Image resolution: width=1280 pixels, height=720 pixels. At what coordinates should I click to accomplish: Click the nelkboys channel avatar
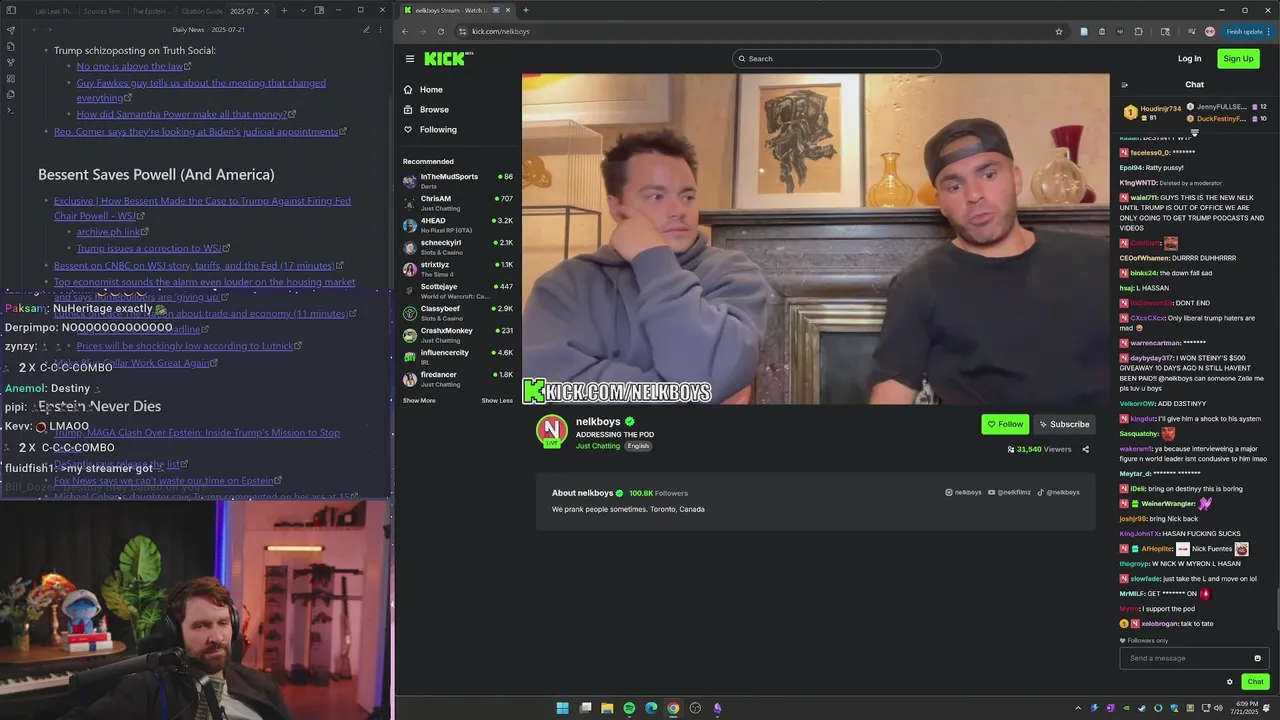(x=551, y=430)
